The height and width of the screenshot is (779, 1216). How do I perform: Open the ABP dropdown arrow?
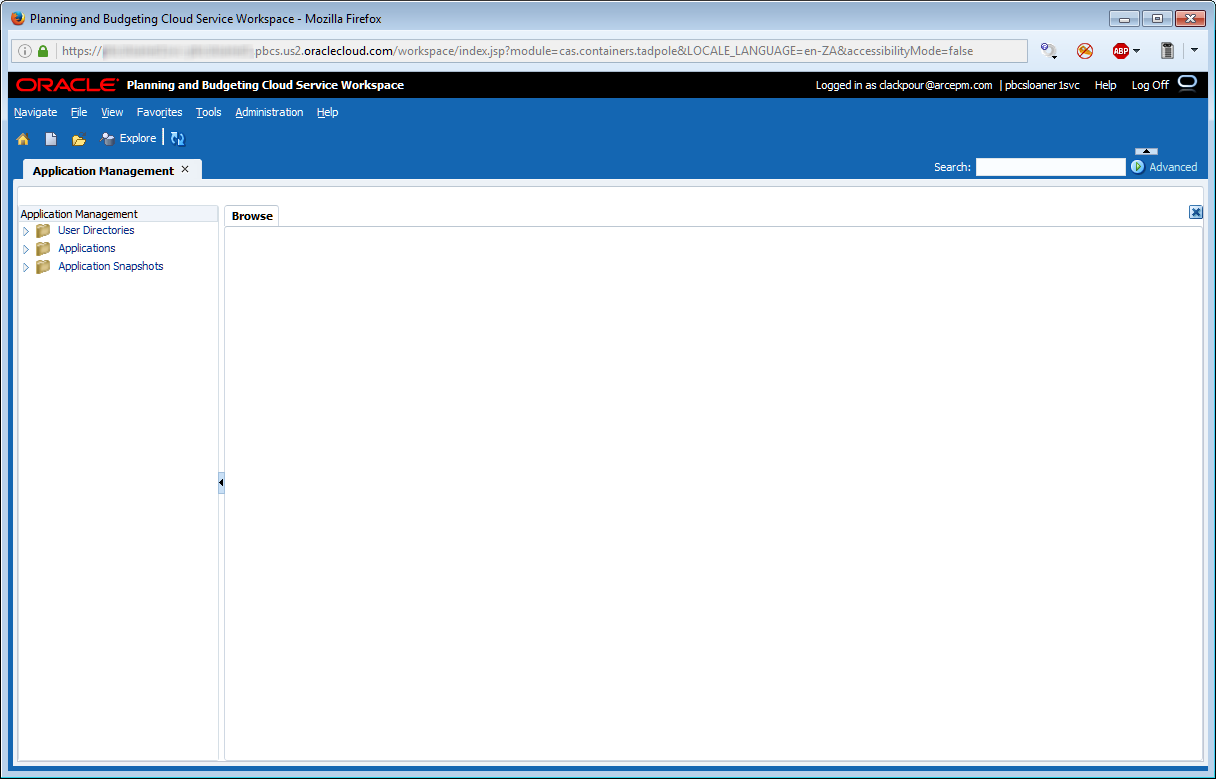tap(1136, 51)
